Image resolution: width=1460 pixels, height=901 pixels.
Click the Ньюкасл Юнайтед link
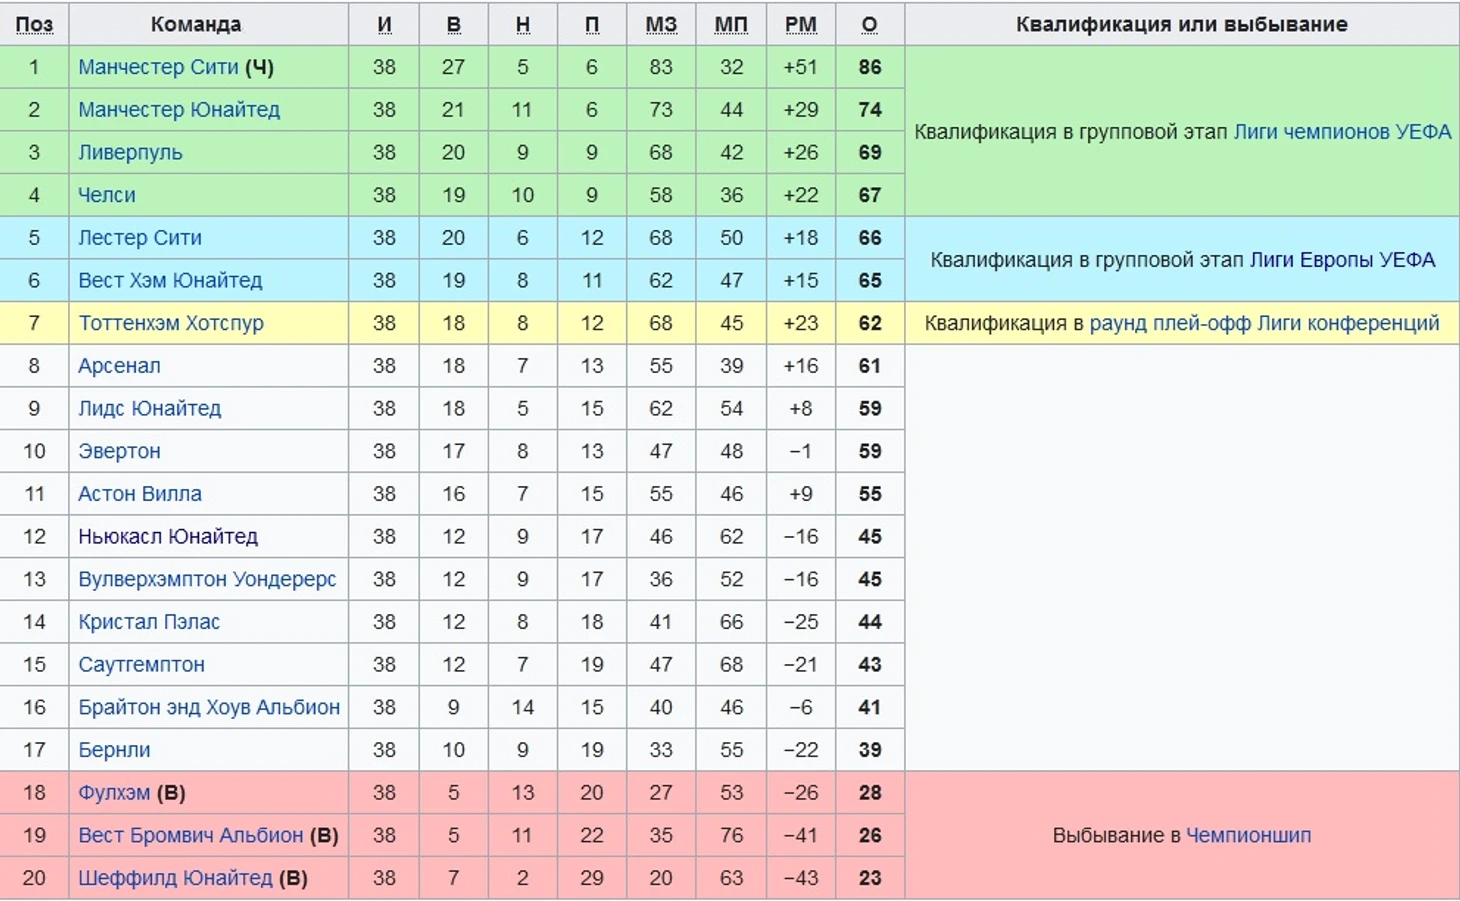click(168, 537)
